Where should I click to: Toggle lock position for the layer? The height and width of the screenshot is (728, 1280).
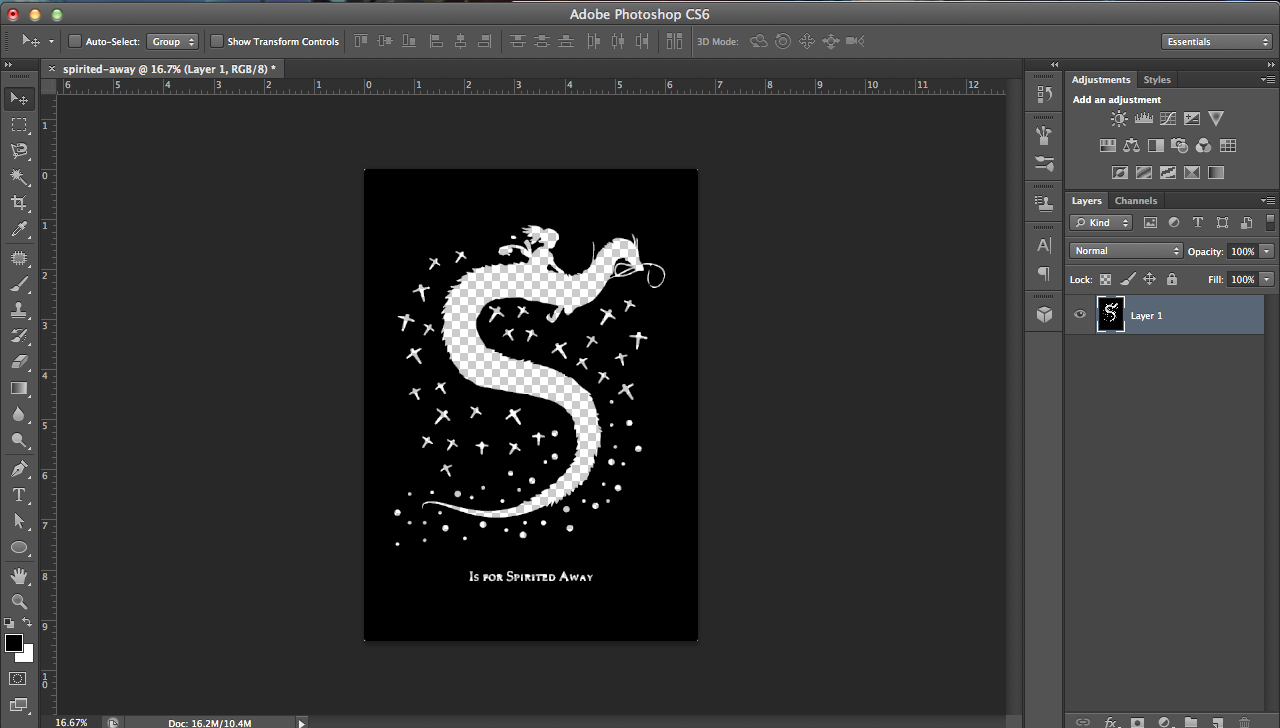1150,280
